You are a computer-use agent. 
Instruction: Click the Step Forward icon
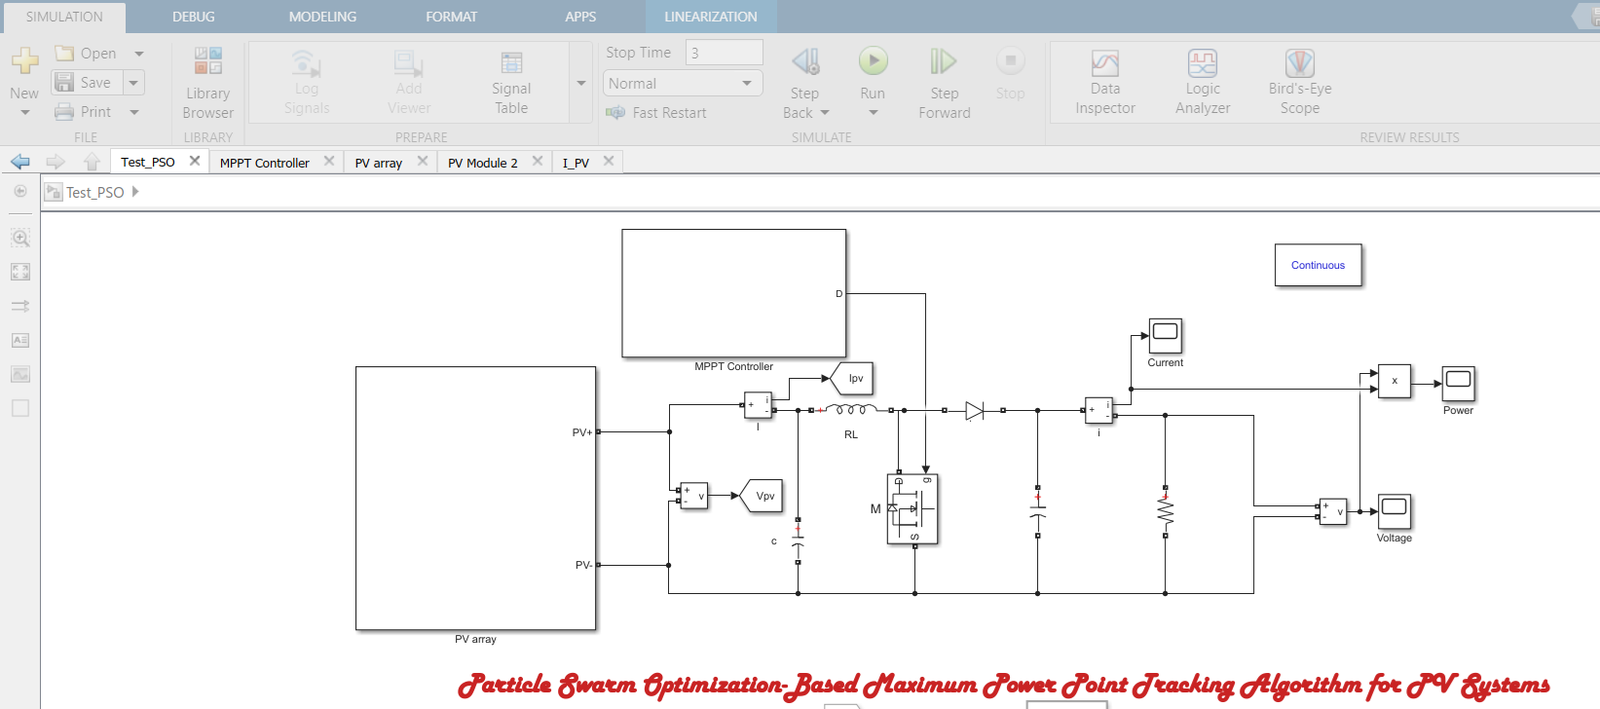coord(943,62)
